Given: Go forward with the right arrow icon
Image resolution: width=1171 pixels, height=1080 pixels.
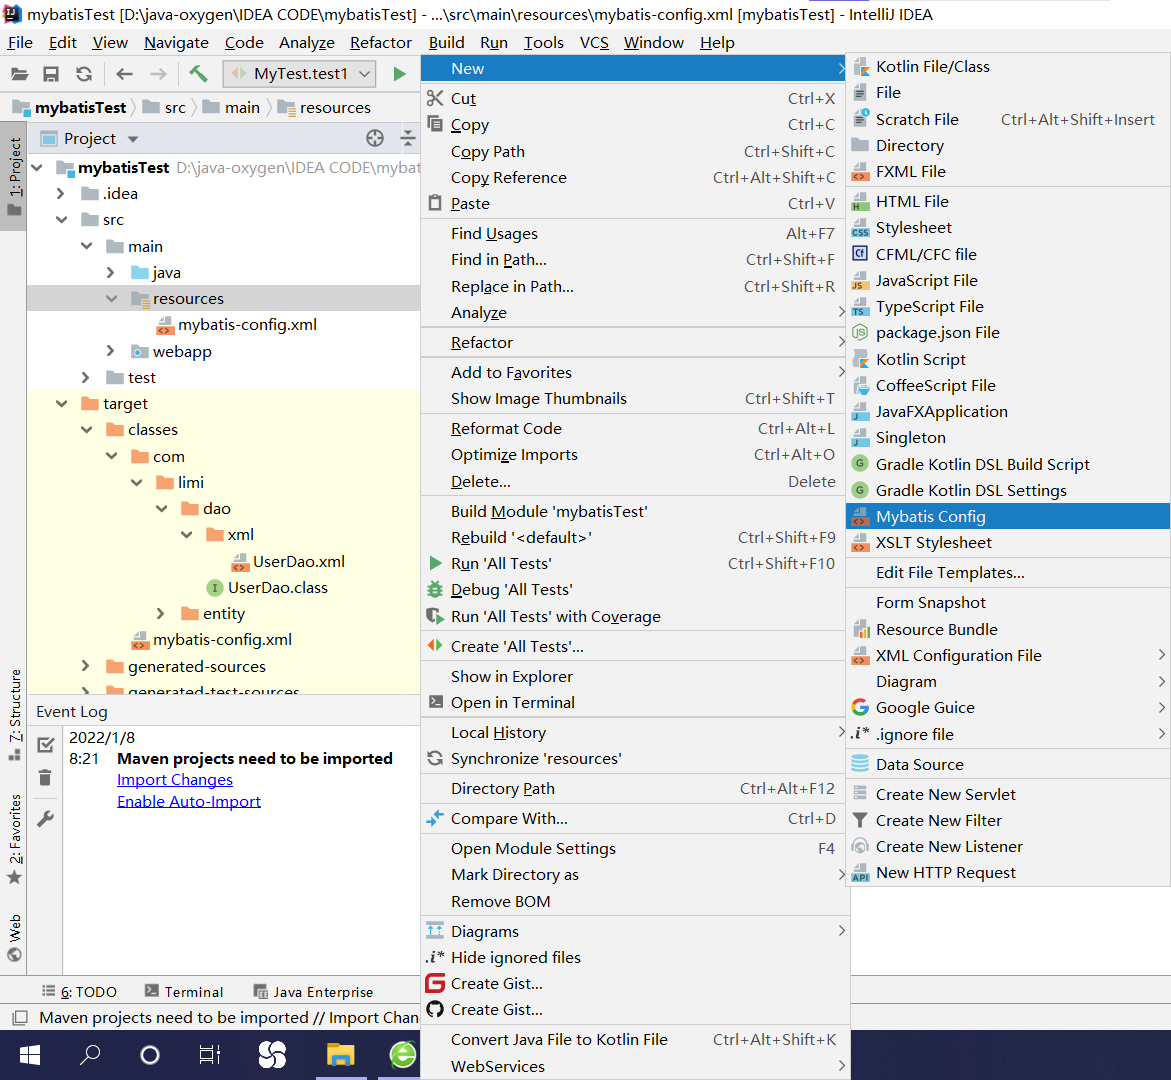Looking at the screenshot, I should pyautogui.click(x=158, y=74).
